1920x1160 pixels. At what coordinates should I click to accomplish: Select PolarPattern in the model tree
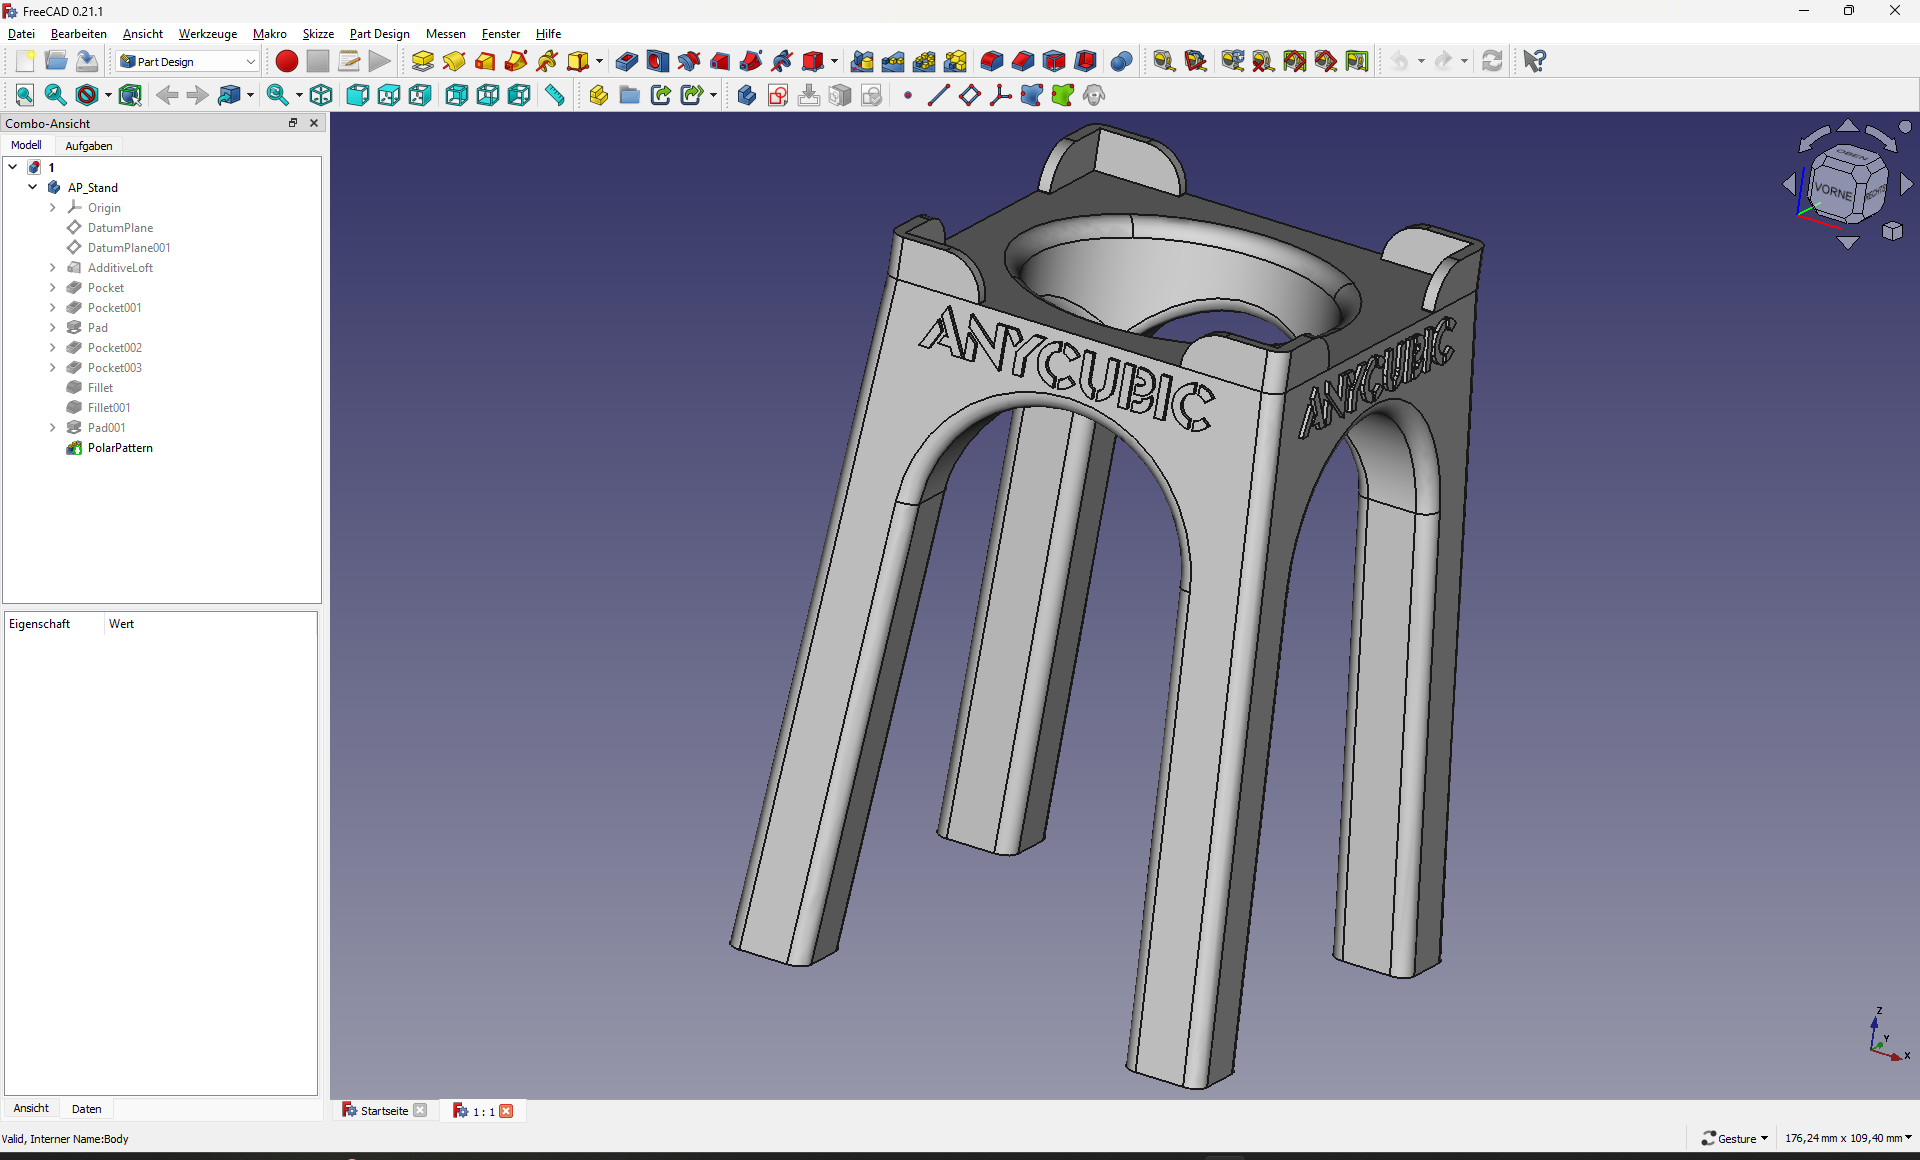pyautogui.click(x=120, y=447)
